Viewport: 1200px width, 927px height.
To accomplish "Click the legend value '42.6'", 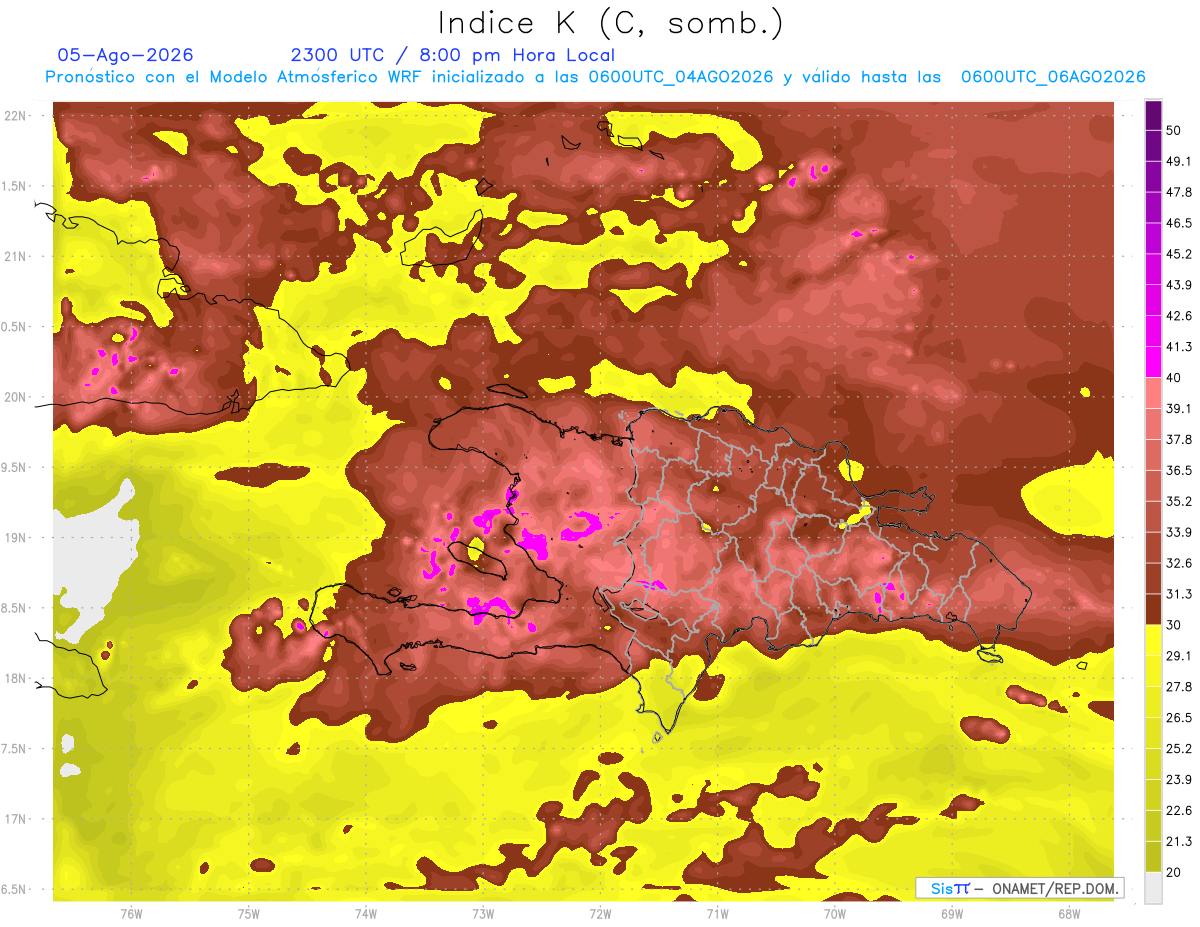I will pyautogui.click(x=1179, y=316).
